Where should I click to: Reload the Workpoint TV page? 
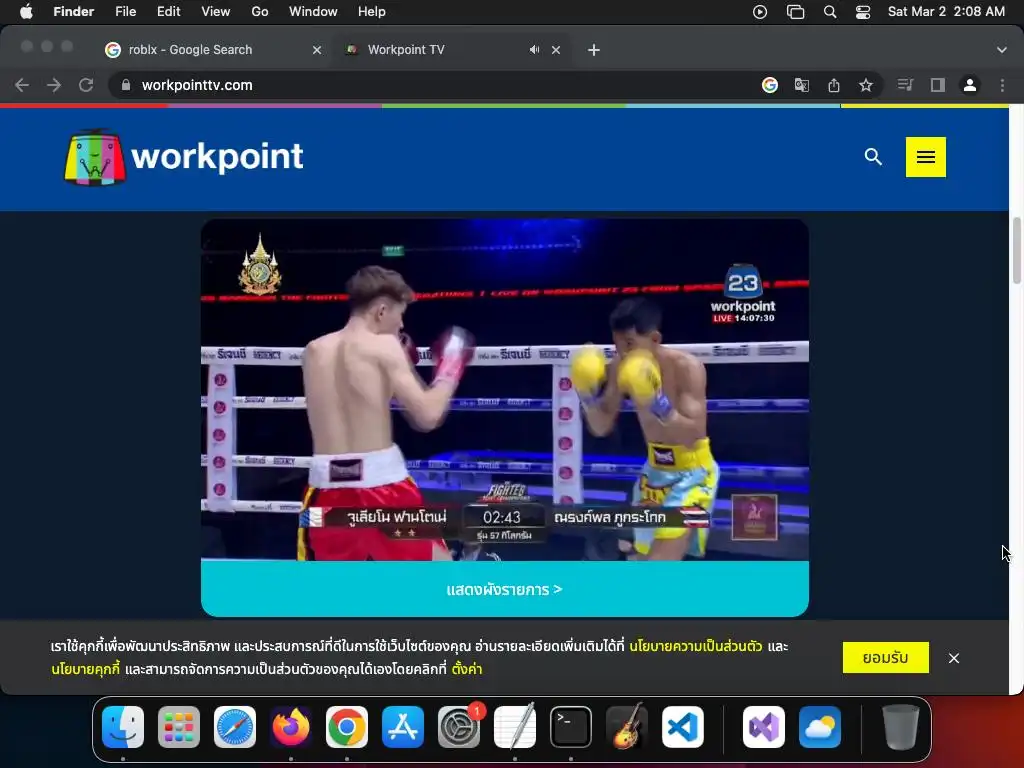click(x=86, y=85)
